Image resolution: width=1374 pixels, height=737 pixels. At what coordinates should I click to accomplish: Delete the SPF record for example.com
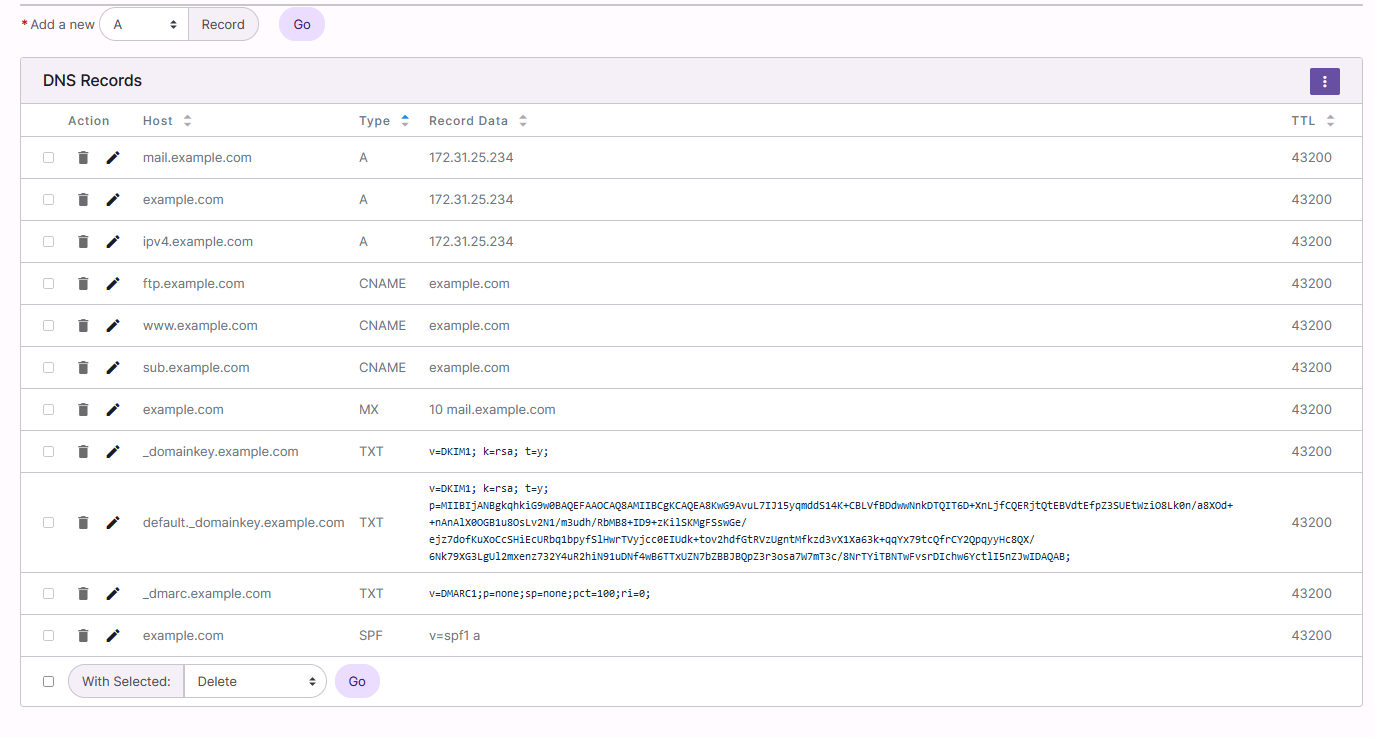(83, 635)
